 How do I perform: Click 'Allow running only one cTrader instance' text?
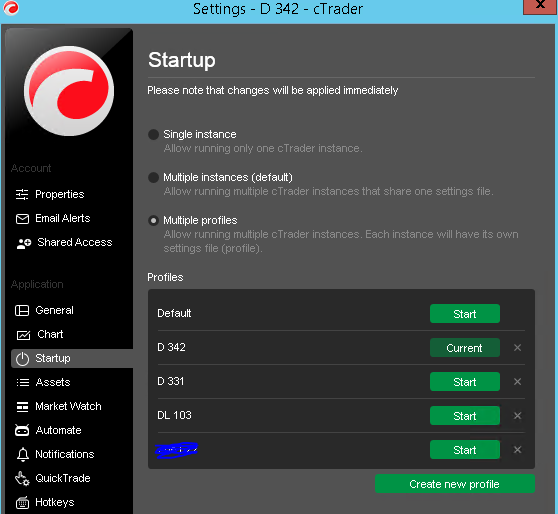(263, 148)
